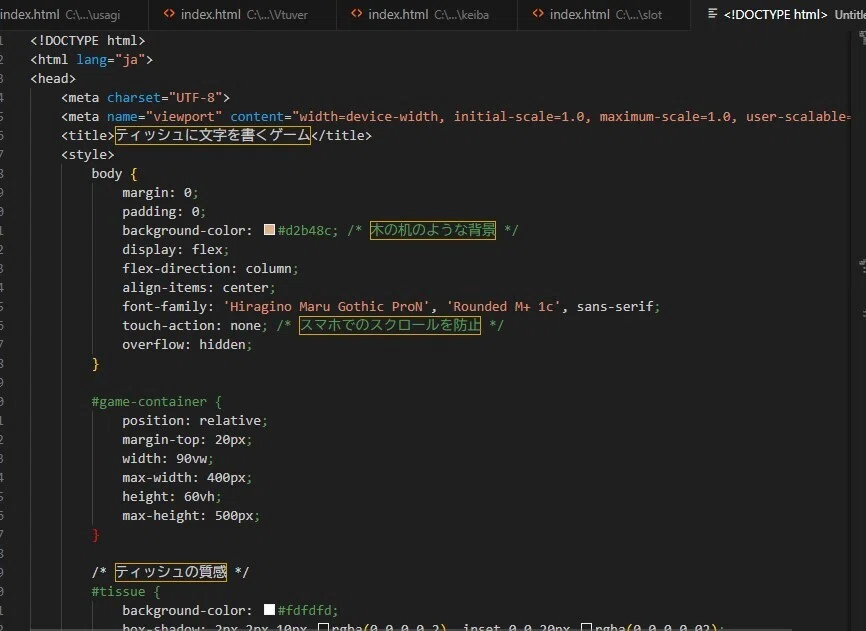Open the index.html keiba tab
This screenshot has height=631, width=866.
[x=427, y=14]
